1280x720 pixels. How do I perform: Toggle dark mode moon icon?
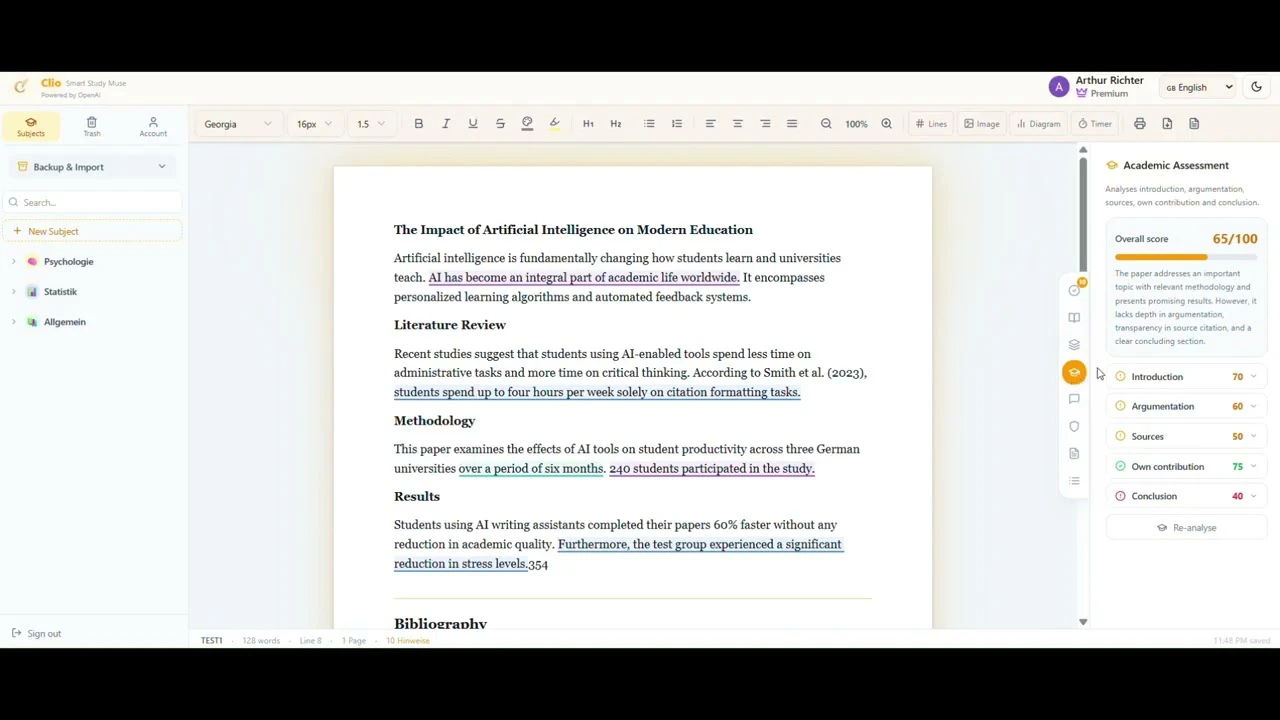(x=1257, y=87)
